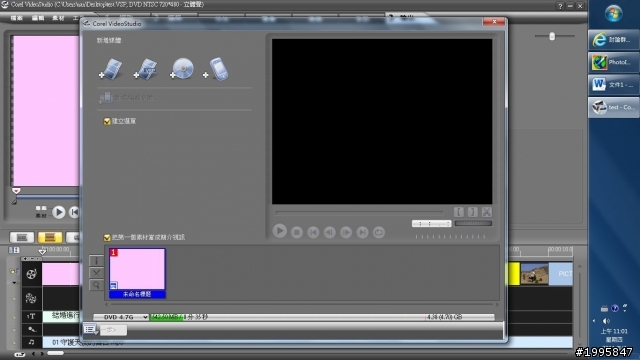The height and width of the screenshot is (360, 640).
Task: Set the mark-out bracket in preview
Action: [473, 212]
